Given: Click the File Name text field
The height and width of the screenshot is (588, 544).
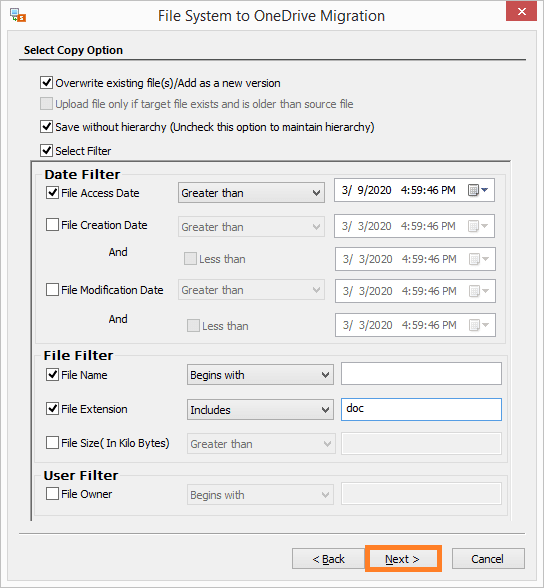Looking at the screenshot, I should click(x=421, y=374).
